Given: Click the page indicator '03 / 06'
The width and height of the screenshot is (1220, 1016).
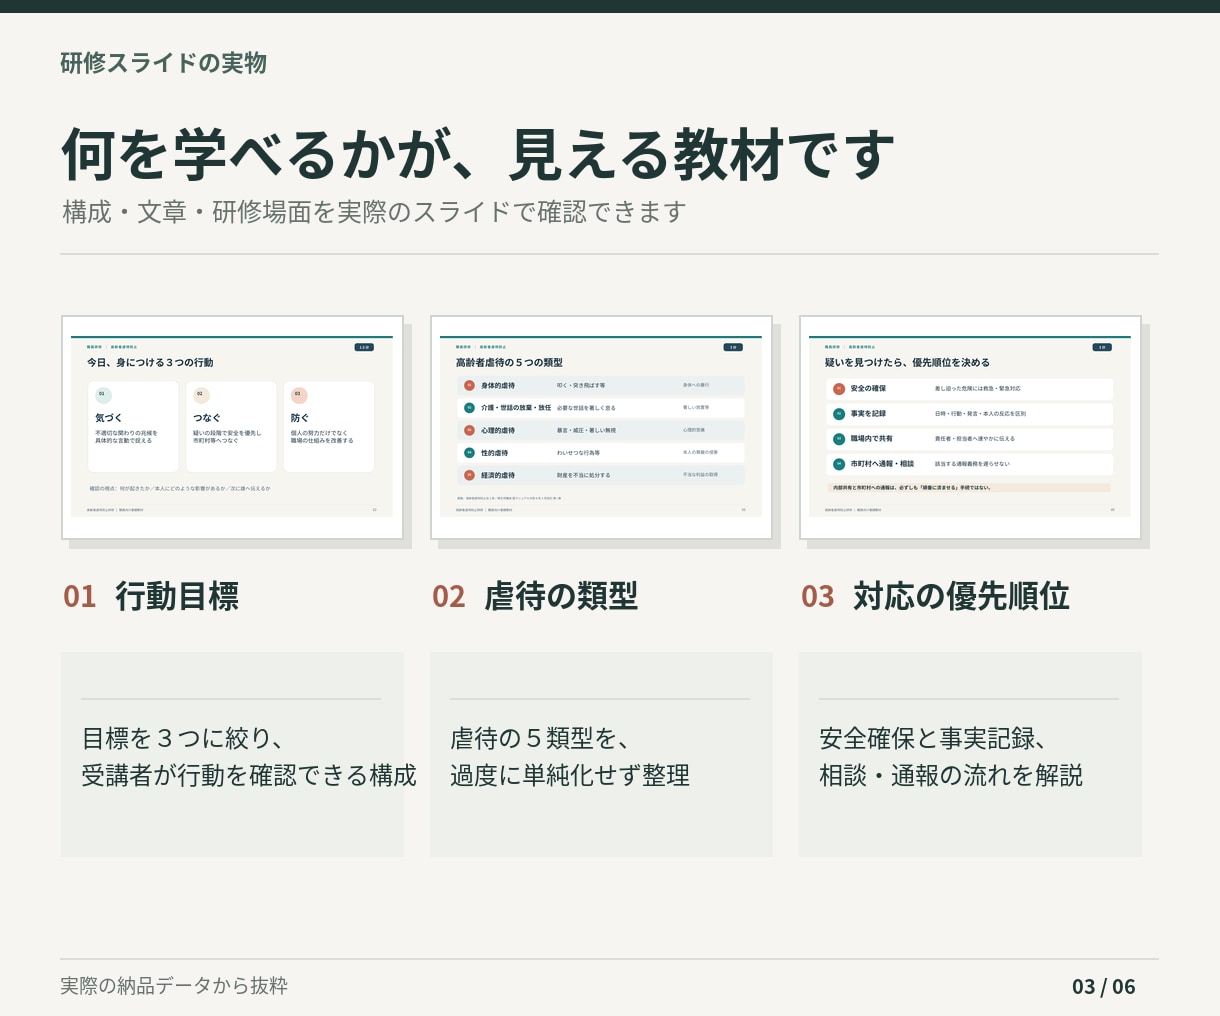Looking at the screenshot, I should coord(1104,987).
